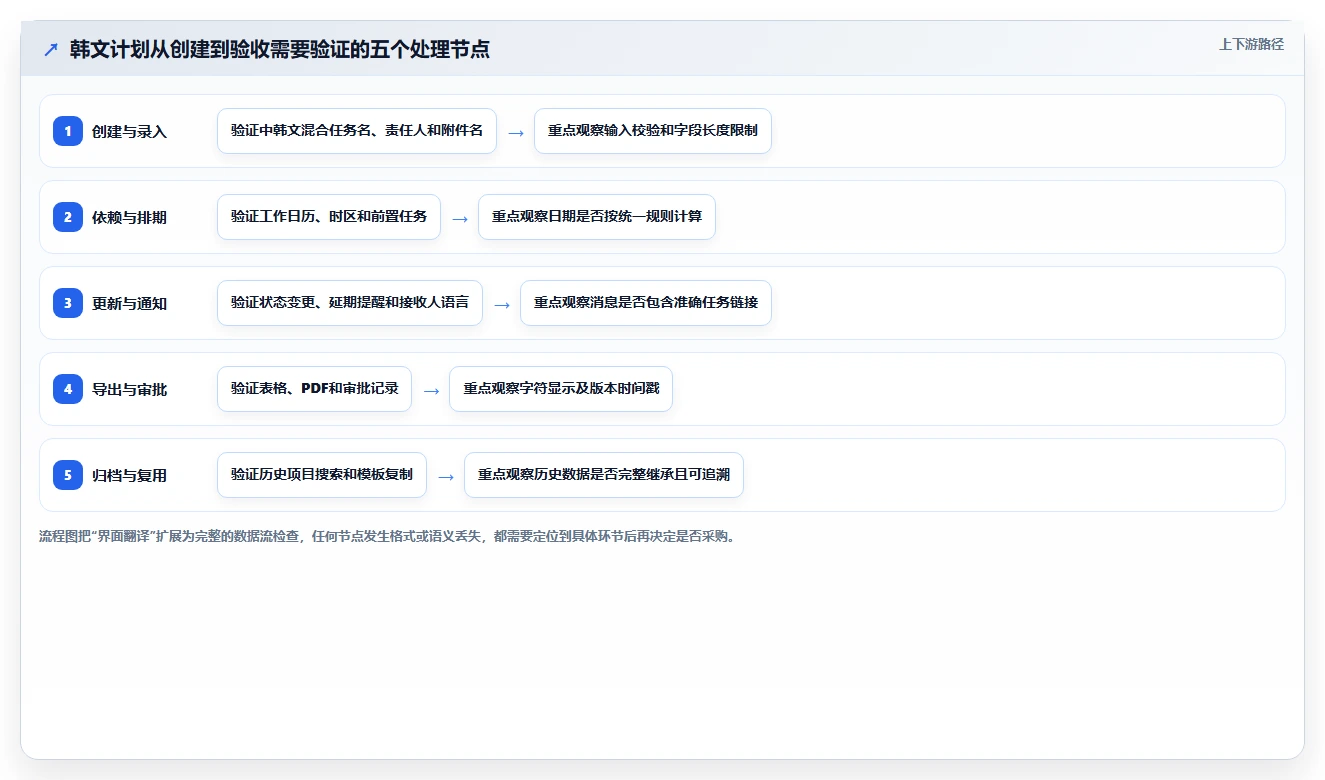Select the 验证状态变更、延期提醒 node
The height and width of the screenshot is (780, 1325).
click(x=350, y=303)
